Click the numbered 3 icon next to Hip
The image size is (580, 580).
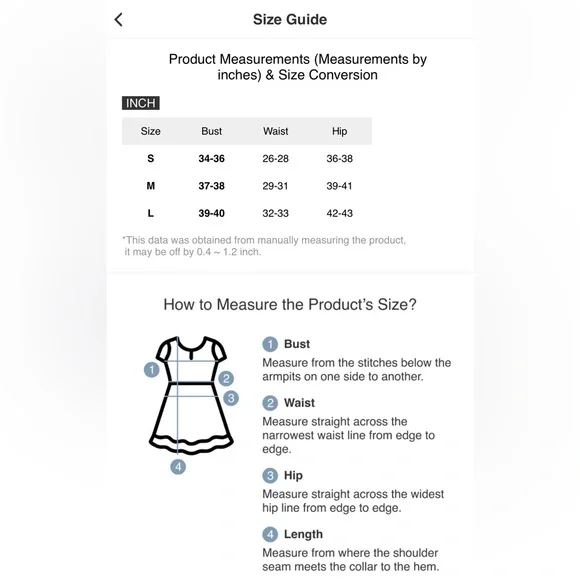270,475
